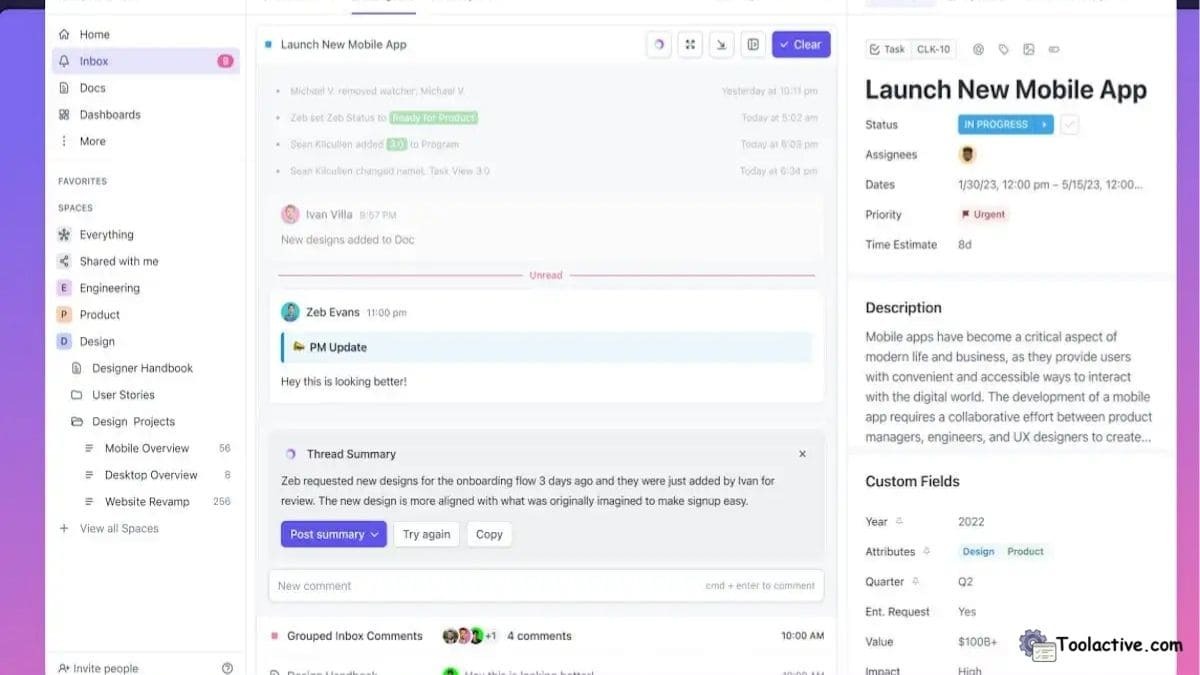1200x675 pixels.
Task: Mark the task complete with the checkmark circle
Action: coord(1068,124)
